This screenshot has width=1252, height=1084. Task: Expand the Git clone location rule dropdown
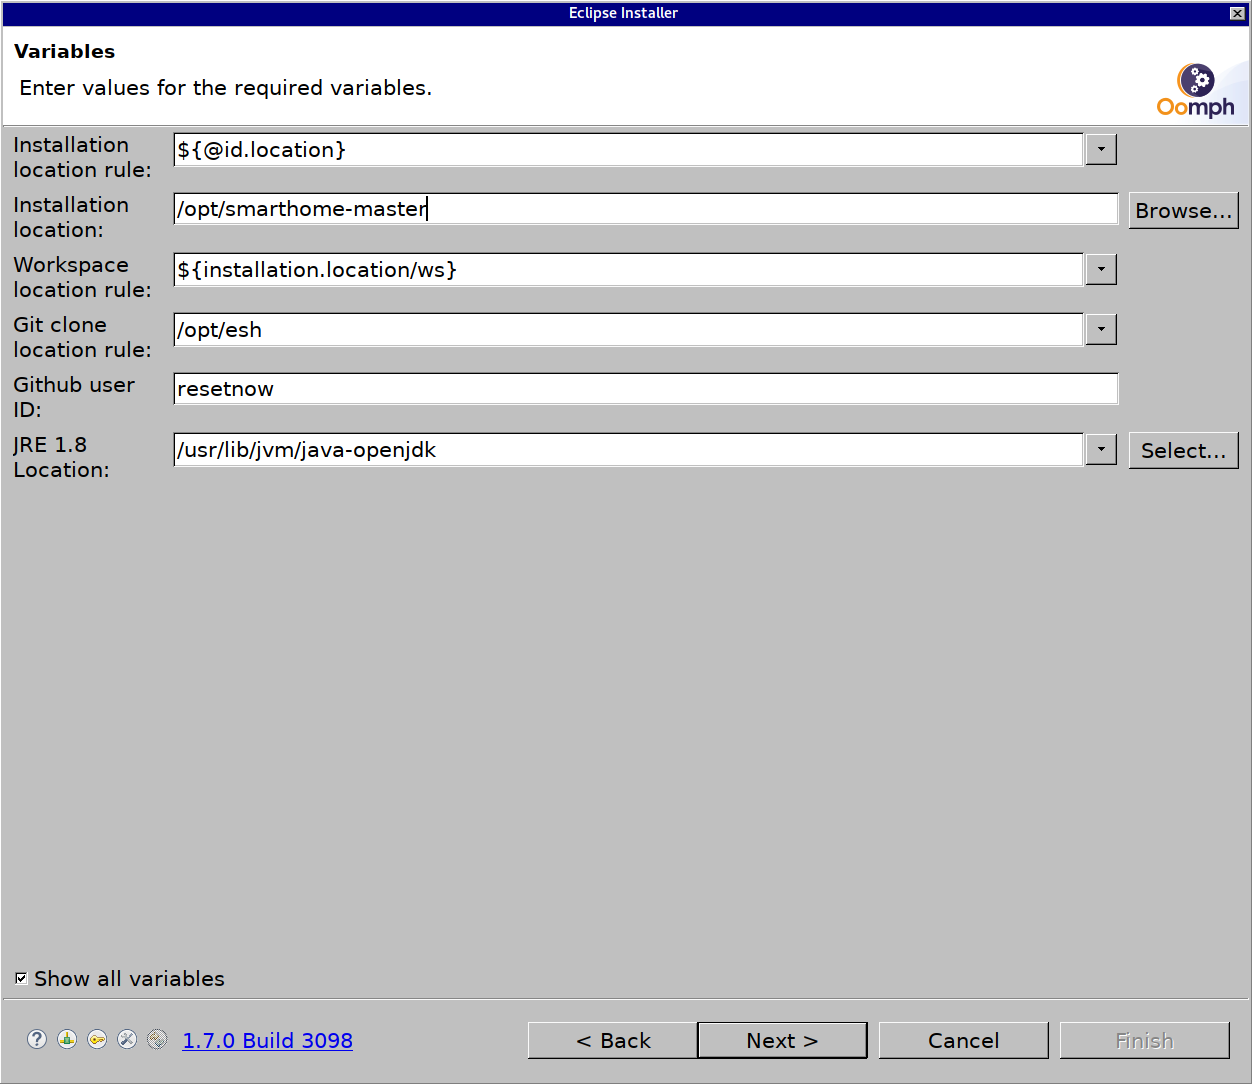click(x=1101, y=329)
